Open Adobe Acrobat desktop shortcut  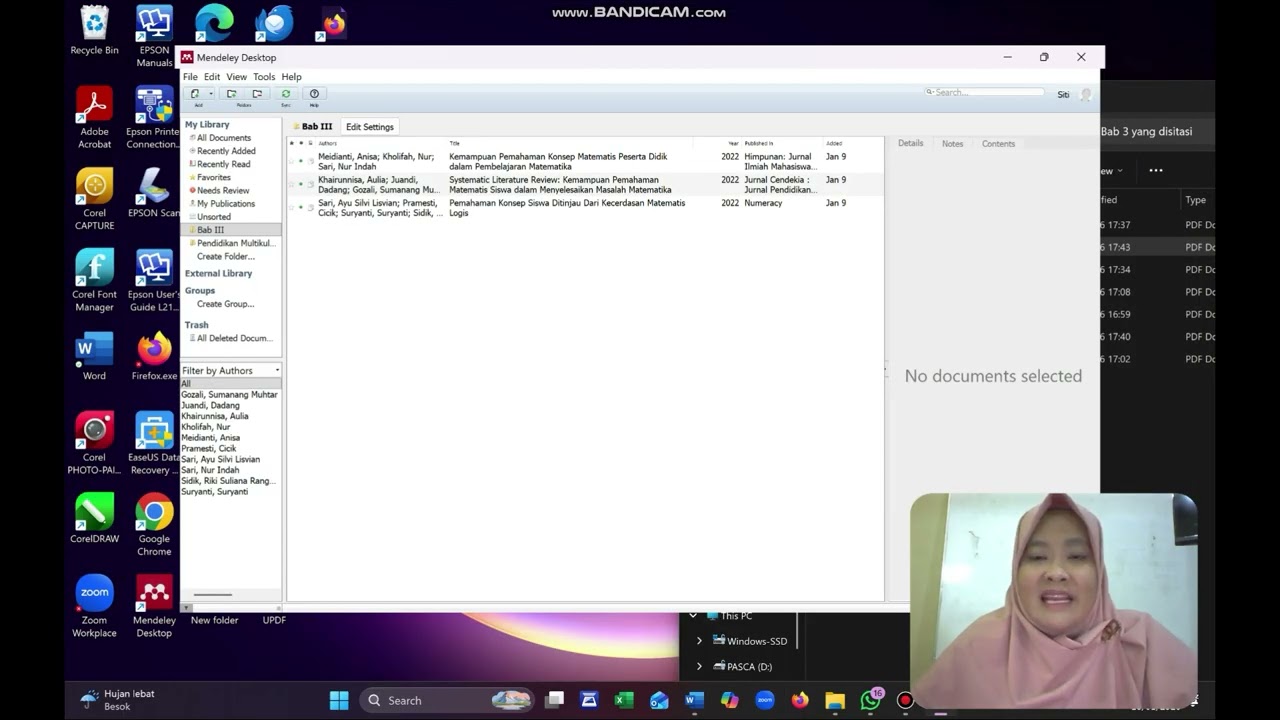tap(95, 117)
